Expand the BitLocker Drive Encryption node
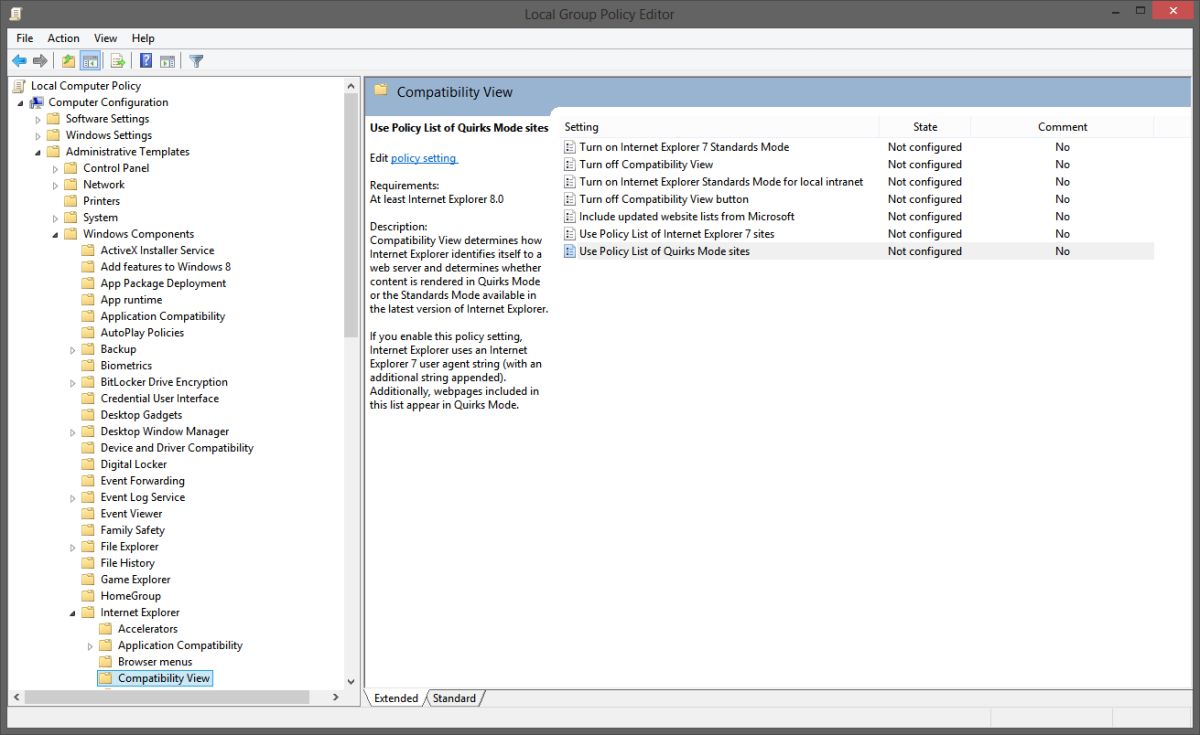 click(73, 382)
